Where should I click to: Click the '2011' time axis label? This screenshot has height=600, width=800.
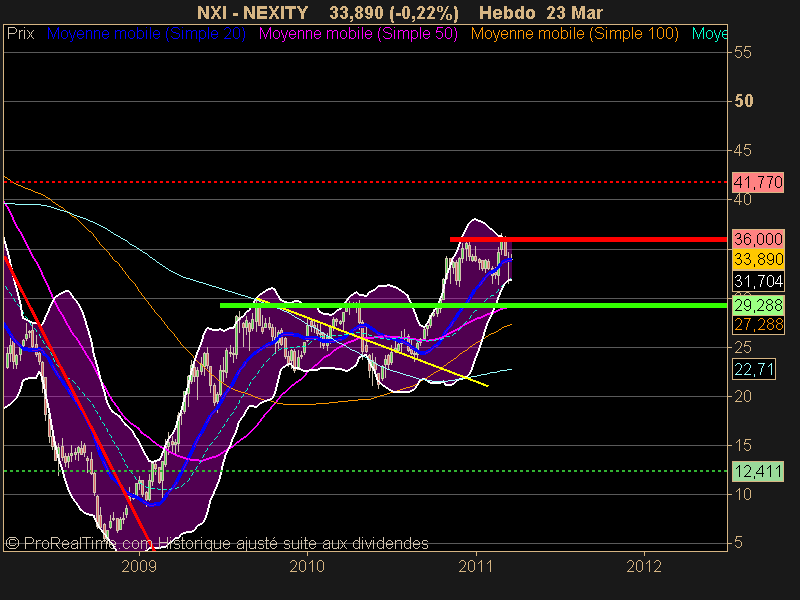[476, 566]
